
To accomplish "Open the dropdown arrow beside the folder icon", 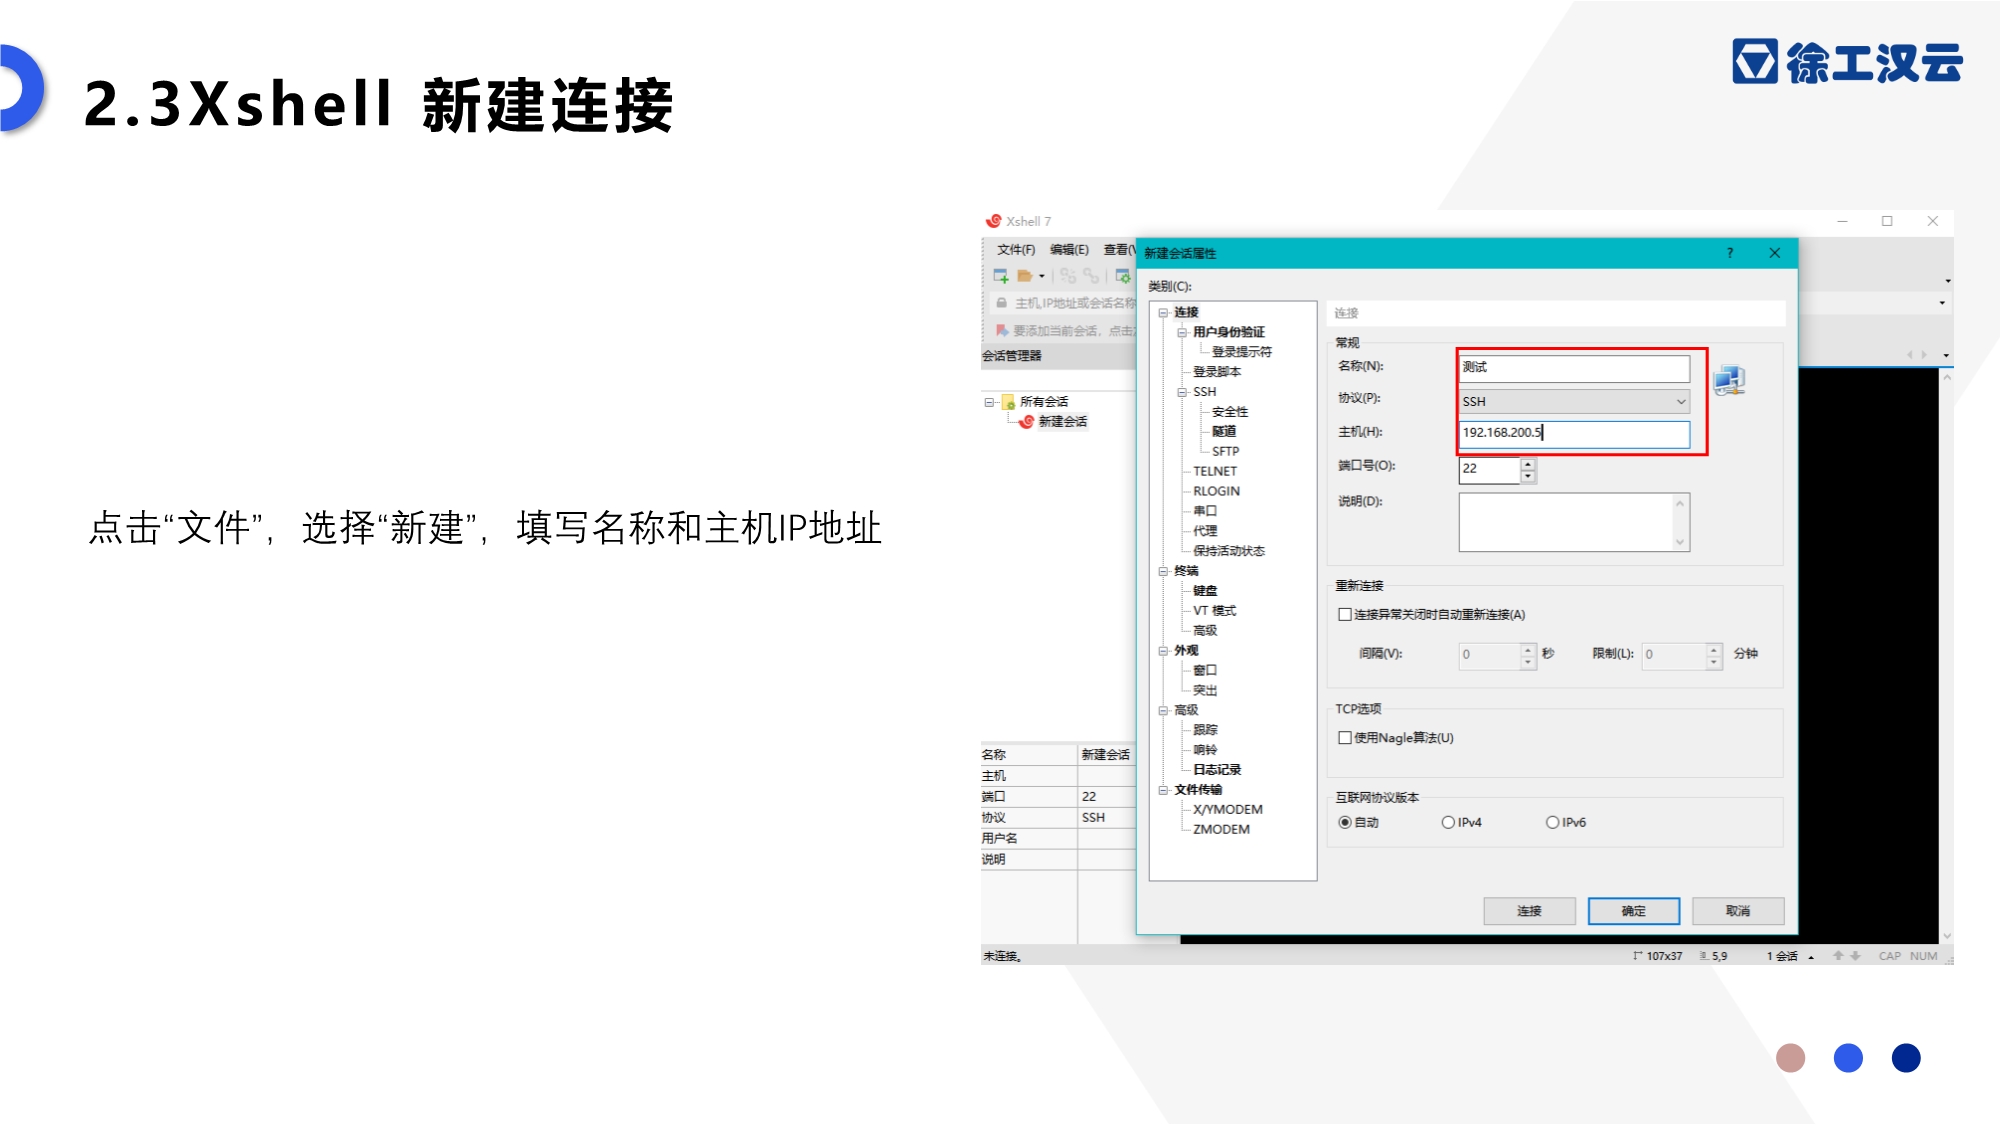I will pos(1042,276).
